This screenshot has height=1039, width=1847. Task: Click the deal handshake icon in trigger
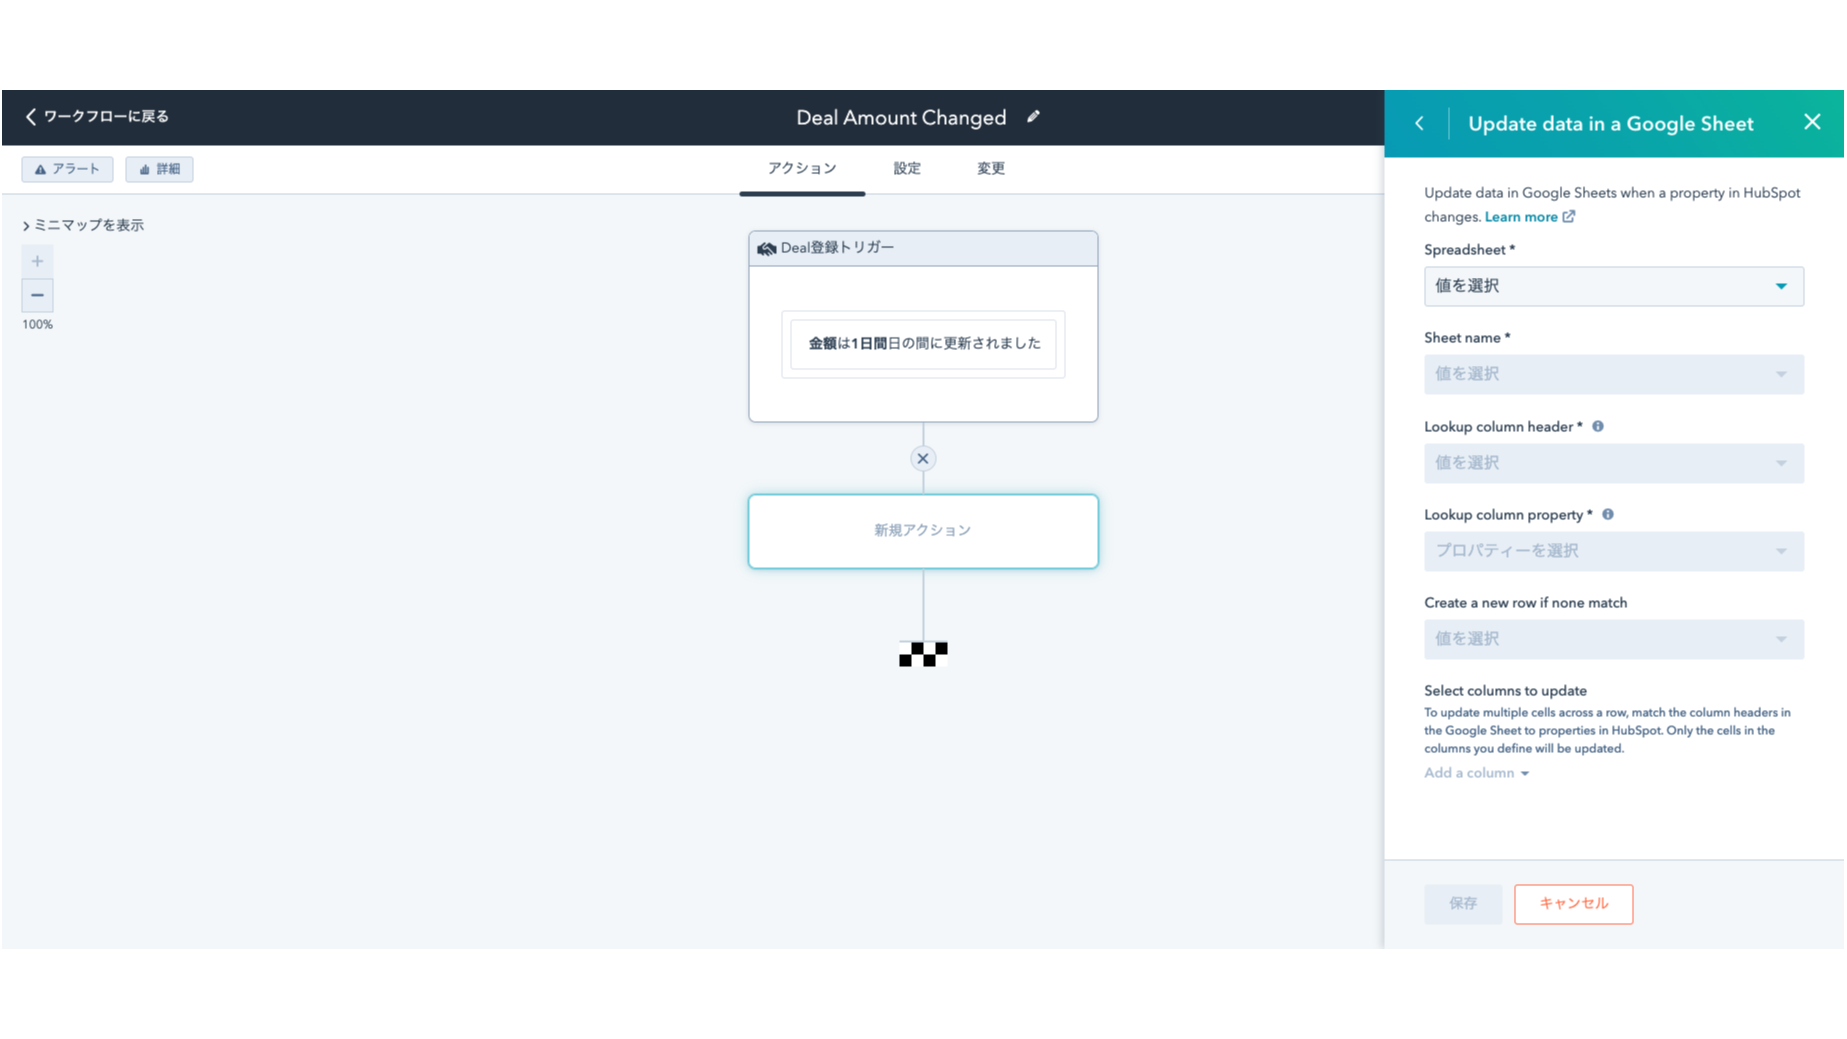click(x=766, y=248)
